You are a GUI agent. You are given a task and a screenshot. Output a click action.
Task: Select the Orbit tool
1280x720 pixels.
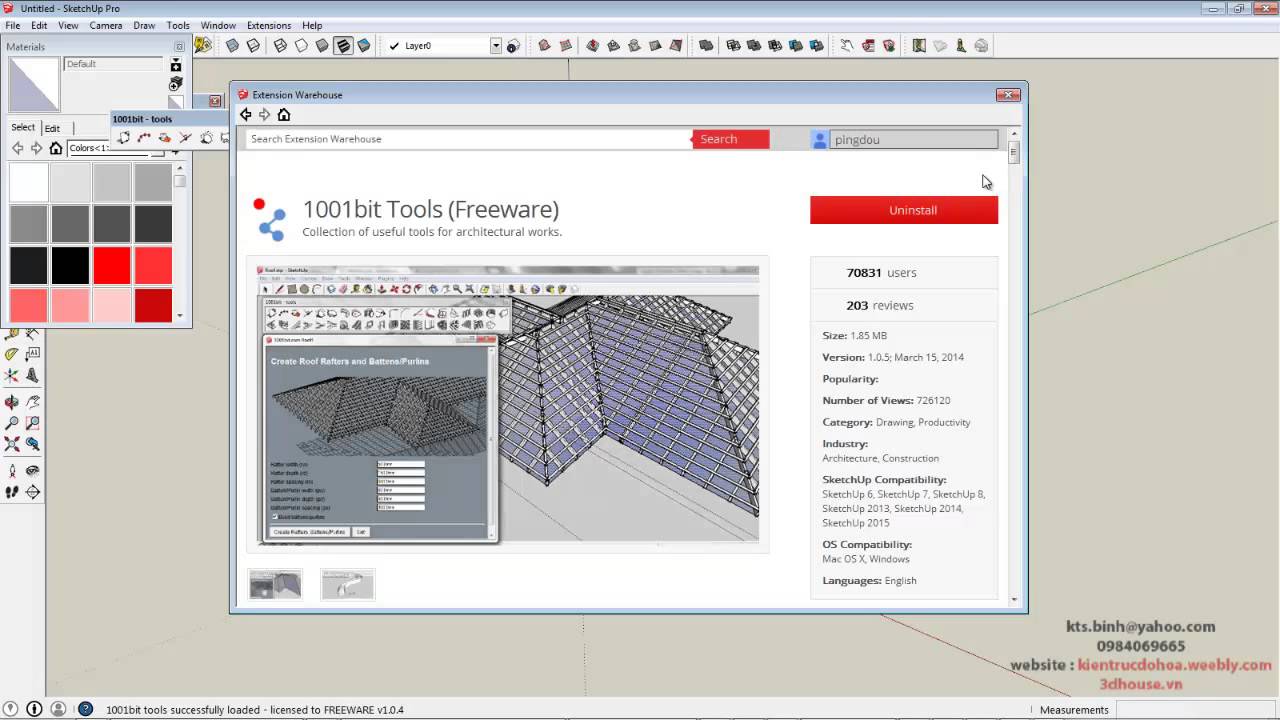tap(11, 402)
